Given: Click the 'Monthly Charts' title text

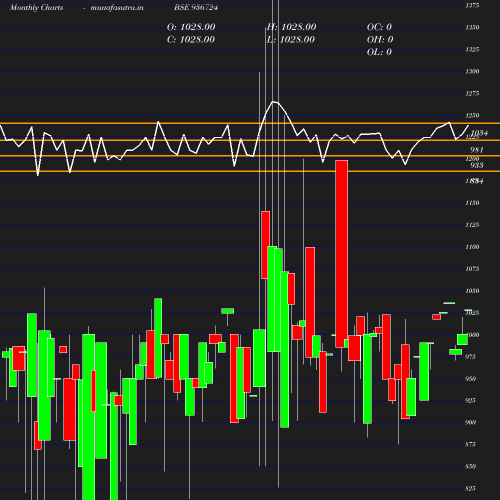Looking at the screenshot, I should coord(36,7).
